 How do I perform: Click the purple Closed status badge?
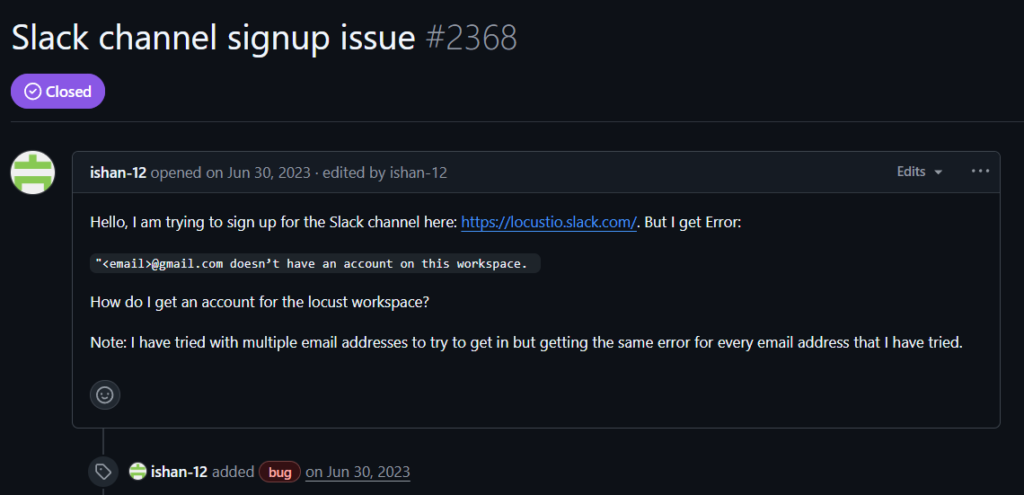pos(58,91)
